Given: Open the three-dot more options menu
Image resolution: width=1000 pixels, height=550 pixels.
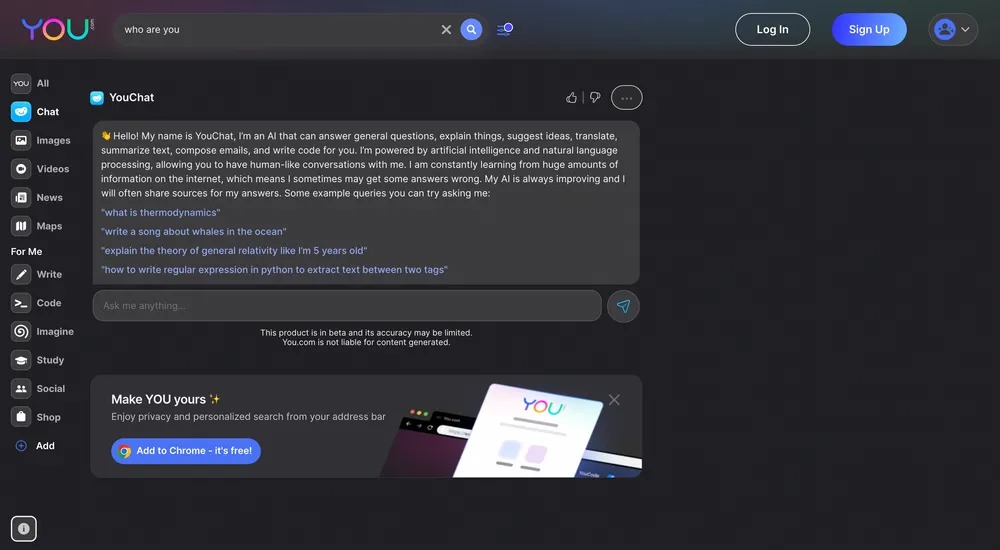Looking at the screenshot, I should pos(626,98).
